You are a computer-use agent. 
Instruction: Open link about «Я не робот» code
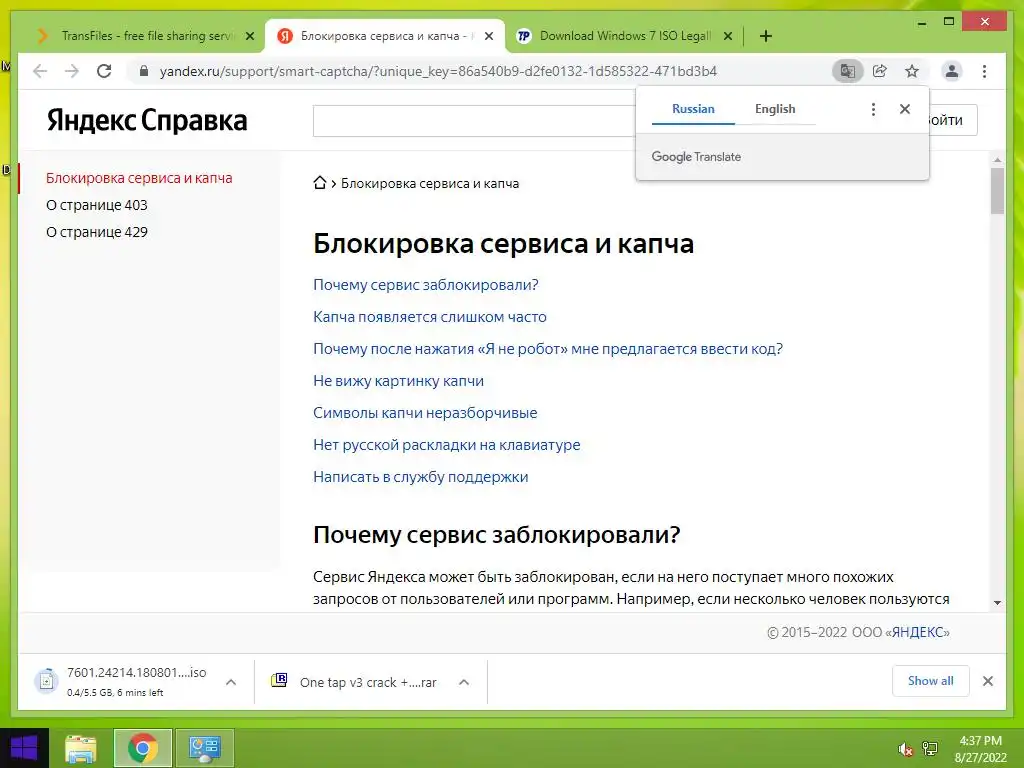547,349
